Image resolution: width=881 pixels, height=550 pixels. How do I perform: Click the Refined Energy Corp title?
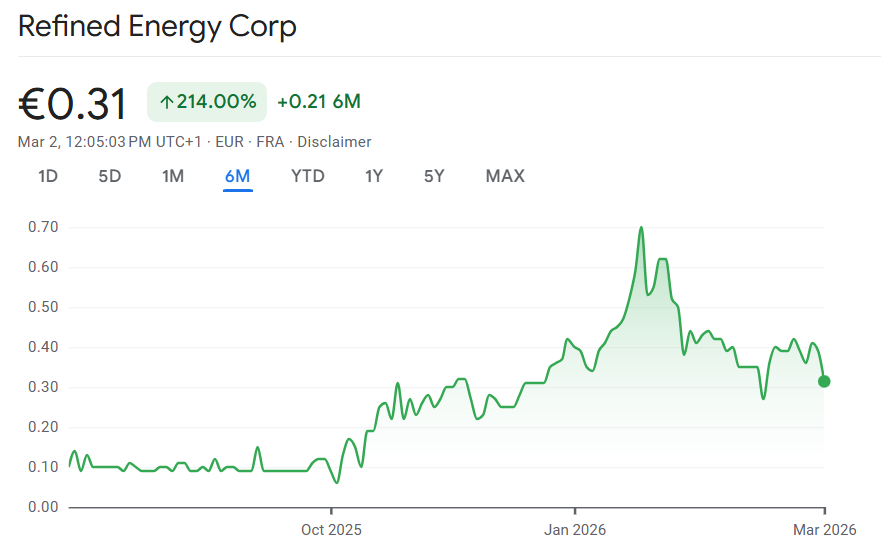tap(157, 27)
